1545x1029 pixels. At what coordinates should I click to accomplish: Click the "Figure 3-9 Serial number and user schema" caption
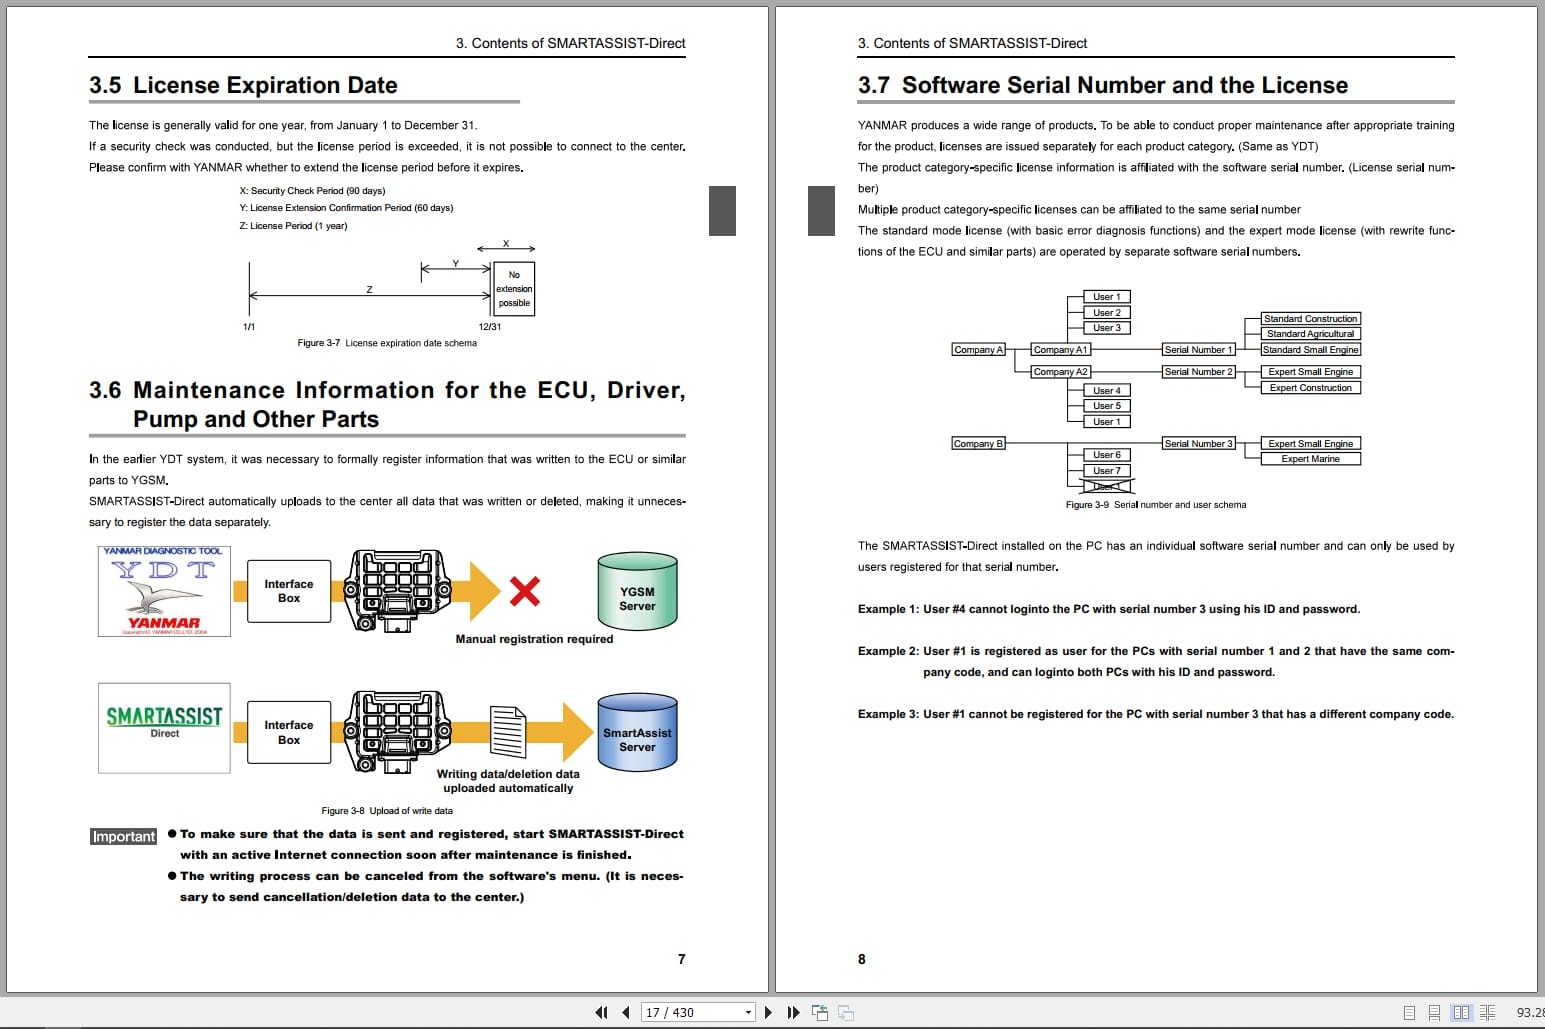[x=1156, y=505]
